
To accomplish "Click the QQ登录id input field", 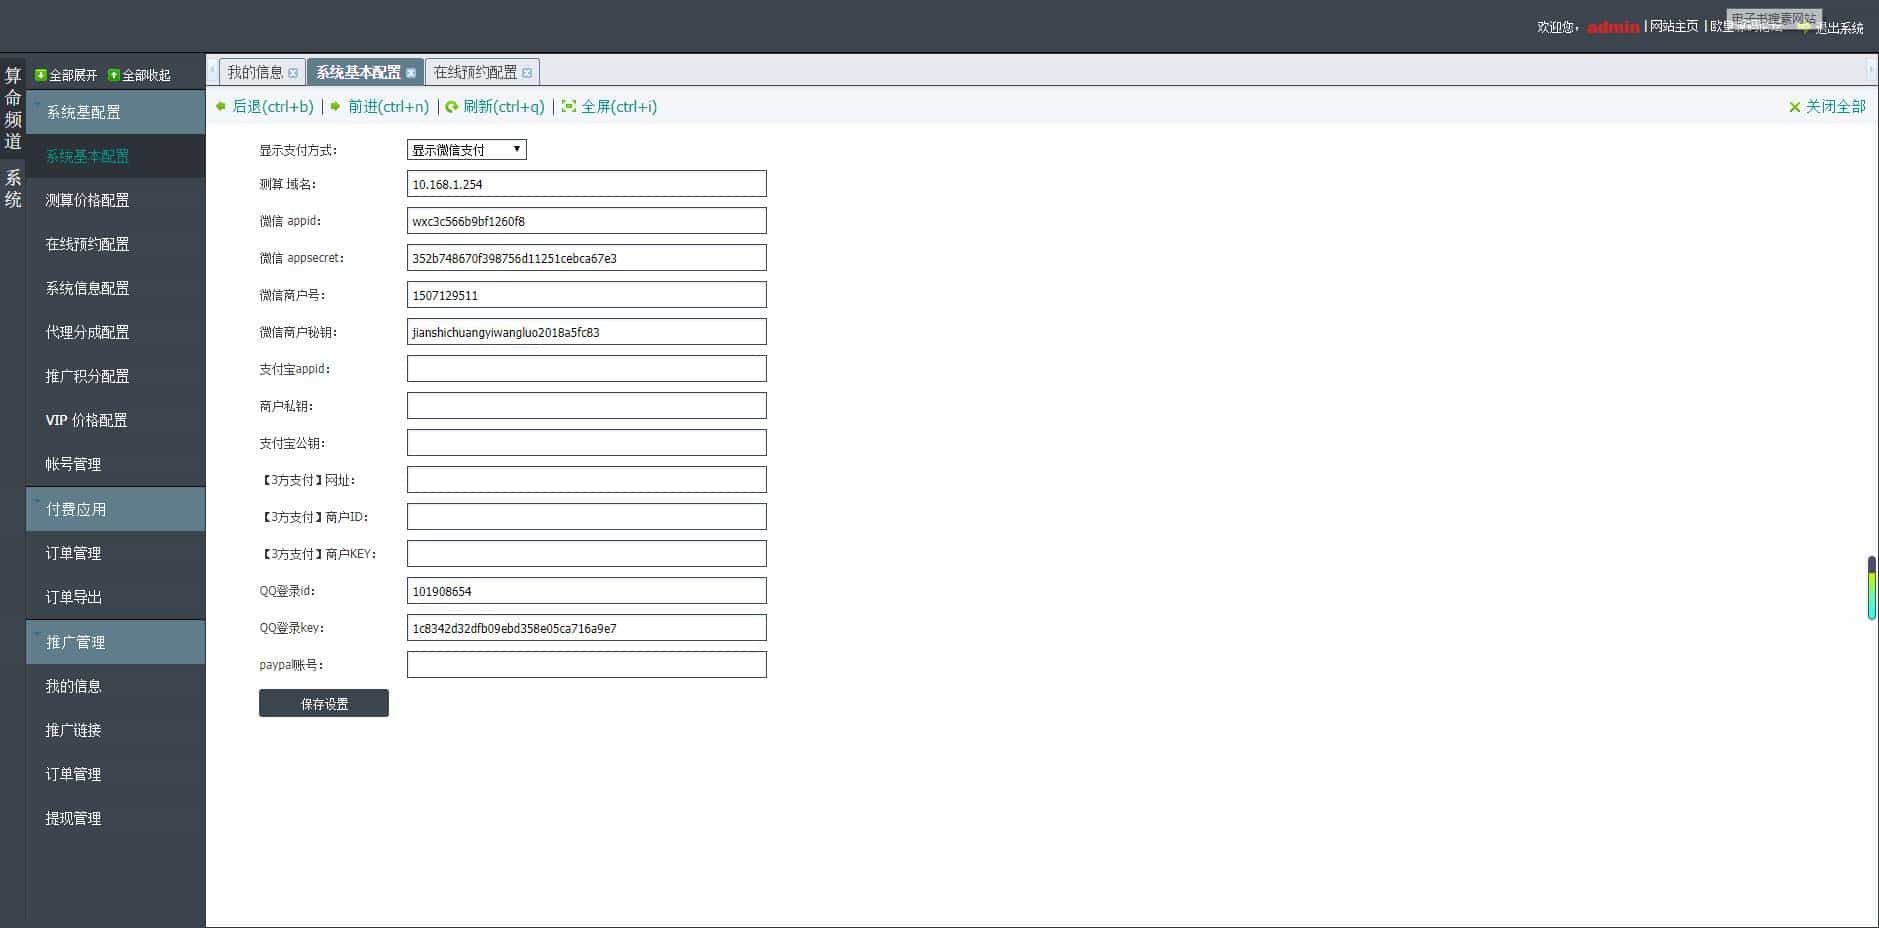I will (587, 591).
